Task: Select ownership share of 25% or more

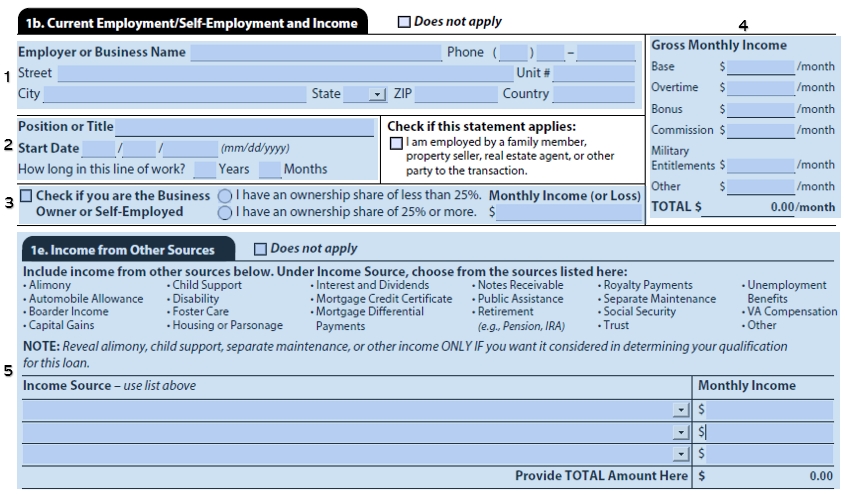Action: click(x=225, y=212)
